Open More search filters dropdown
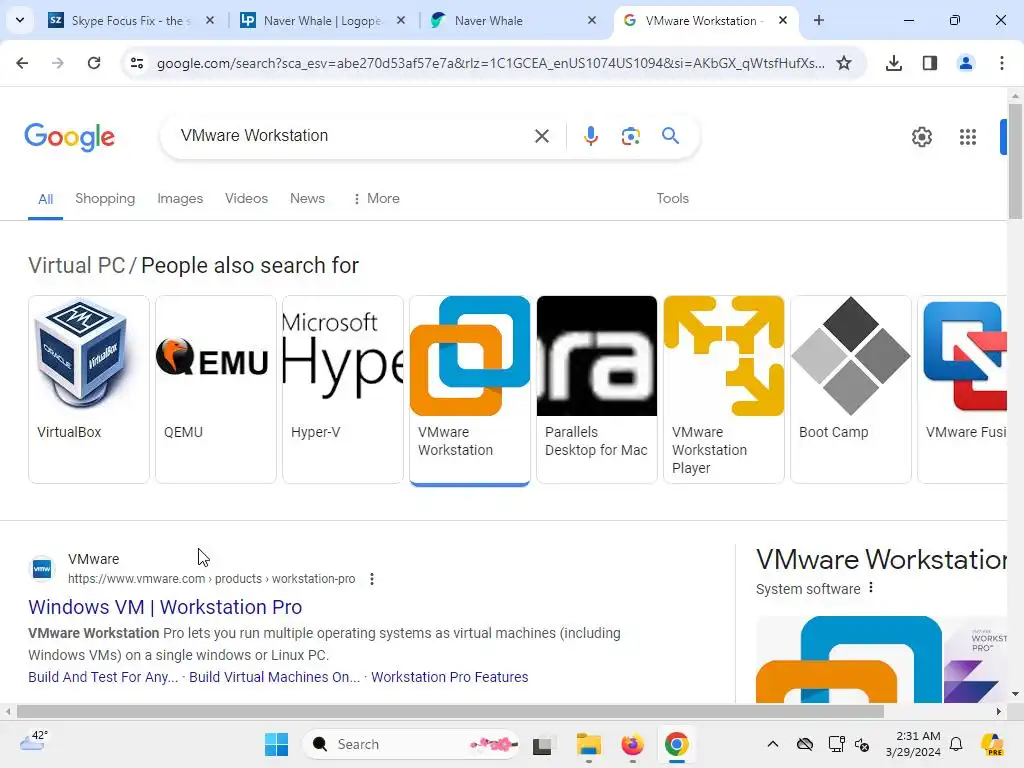Image resolution: width=1024 pixels, height=768 pixels. pos(376,199)
